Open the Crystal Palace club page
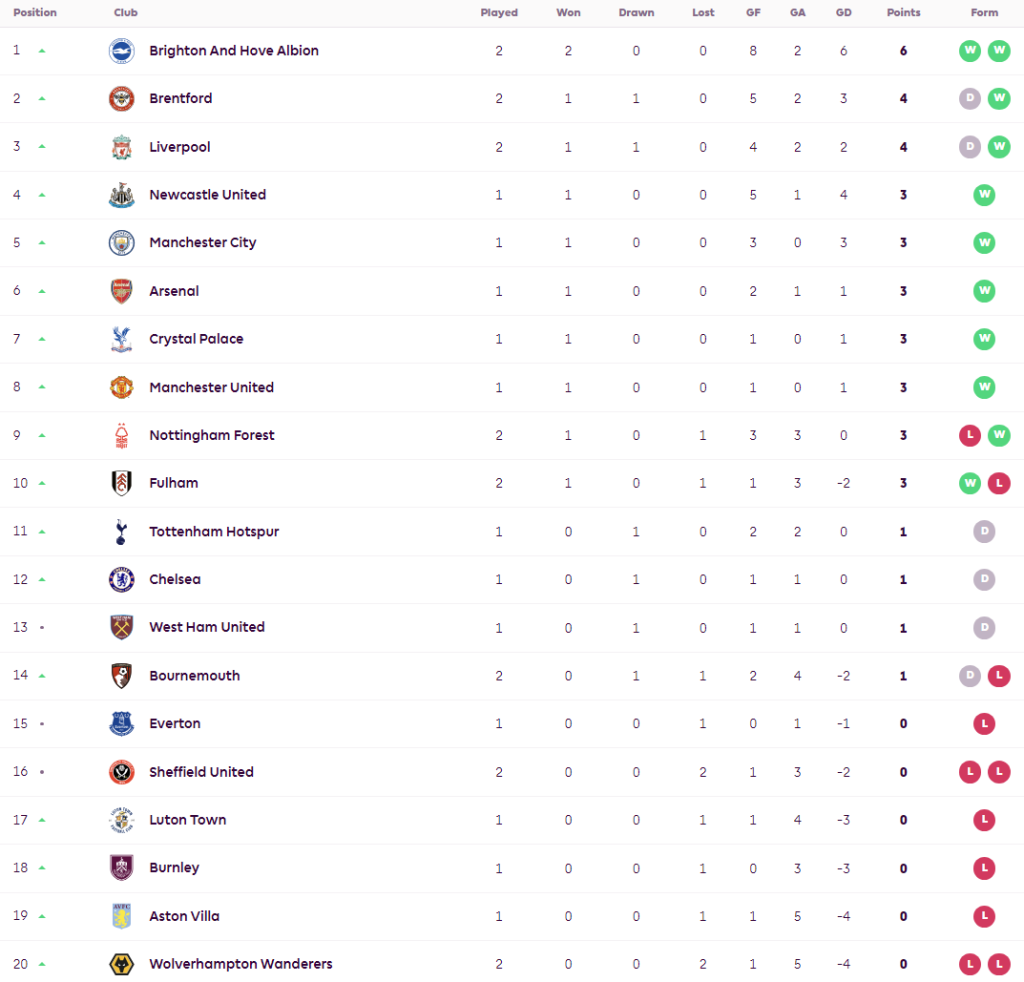The image size is (1024, 982). pyautogui.click(x=196, y=339)
